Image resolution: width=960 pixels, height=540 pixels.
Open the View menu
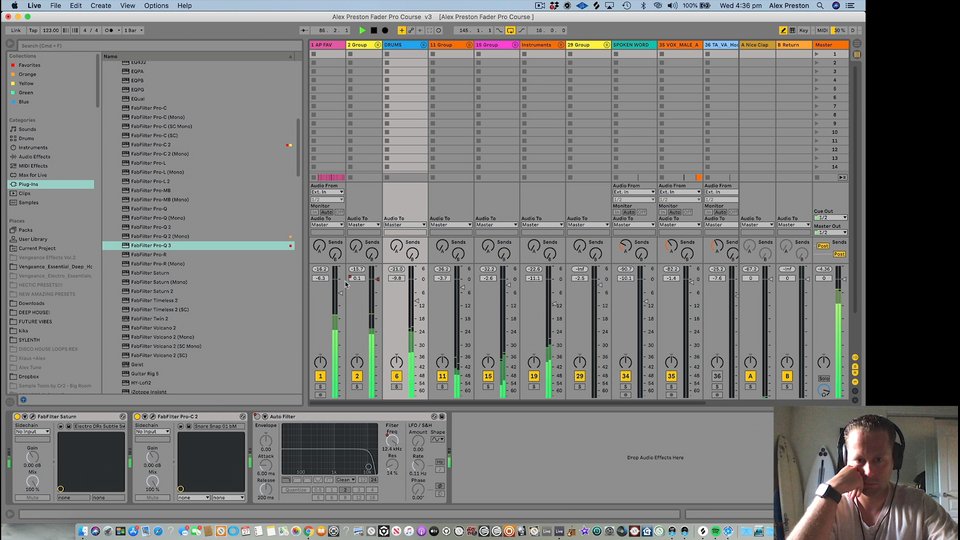tap(127, 6)
